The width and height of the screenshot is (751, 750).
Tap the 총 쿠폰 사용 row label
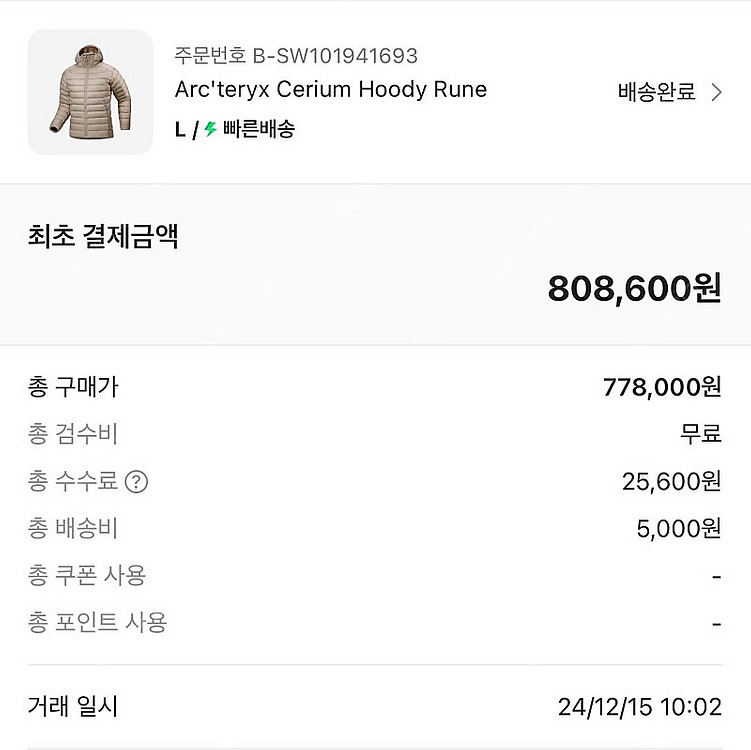click(87, 576)
